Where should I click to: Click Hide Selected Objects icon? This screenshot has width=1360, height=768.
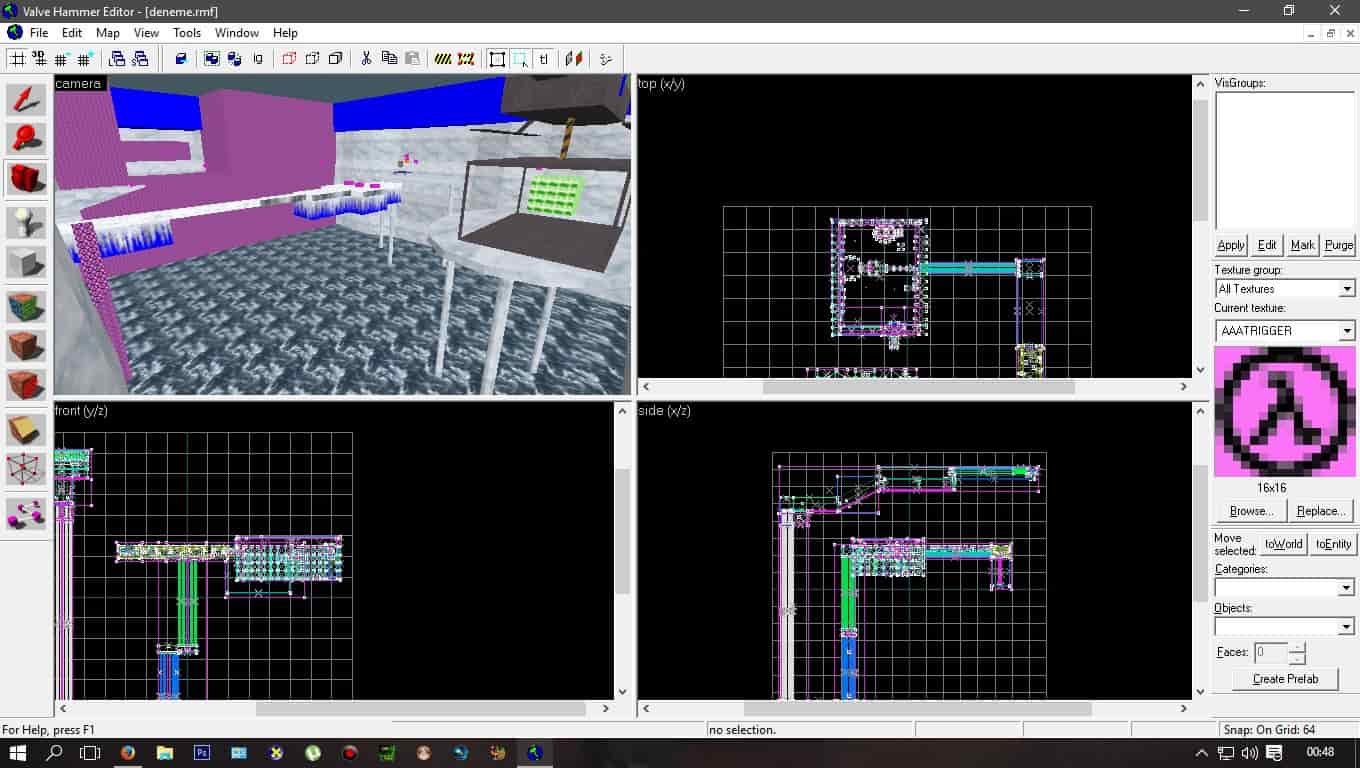click(289, 59)
